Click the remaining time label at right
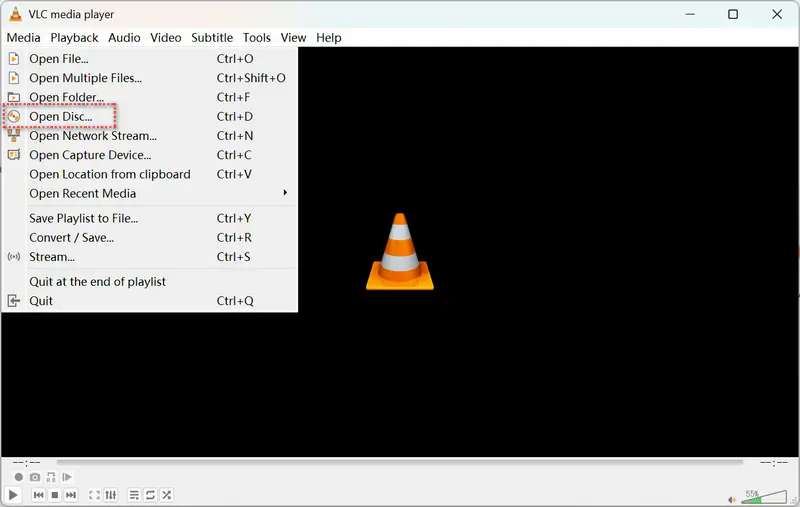The image size is (800, 507). 773,463
